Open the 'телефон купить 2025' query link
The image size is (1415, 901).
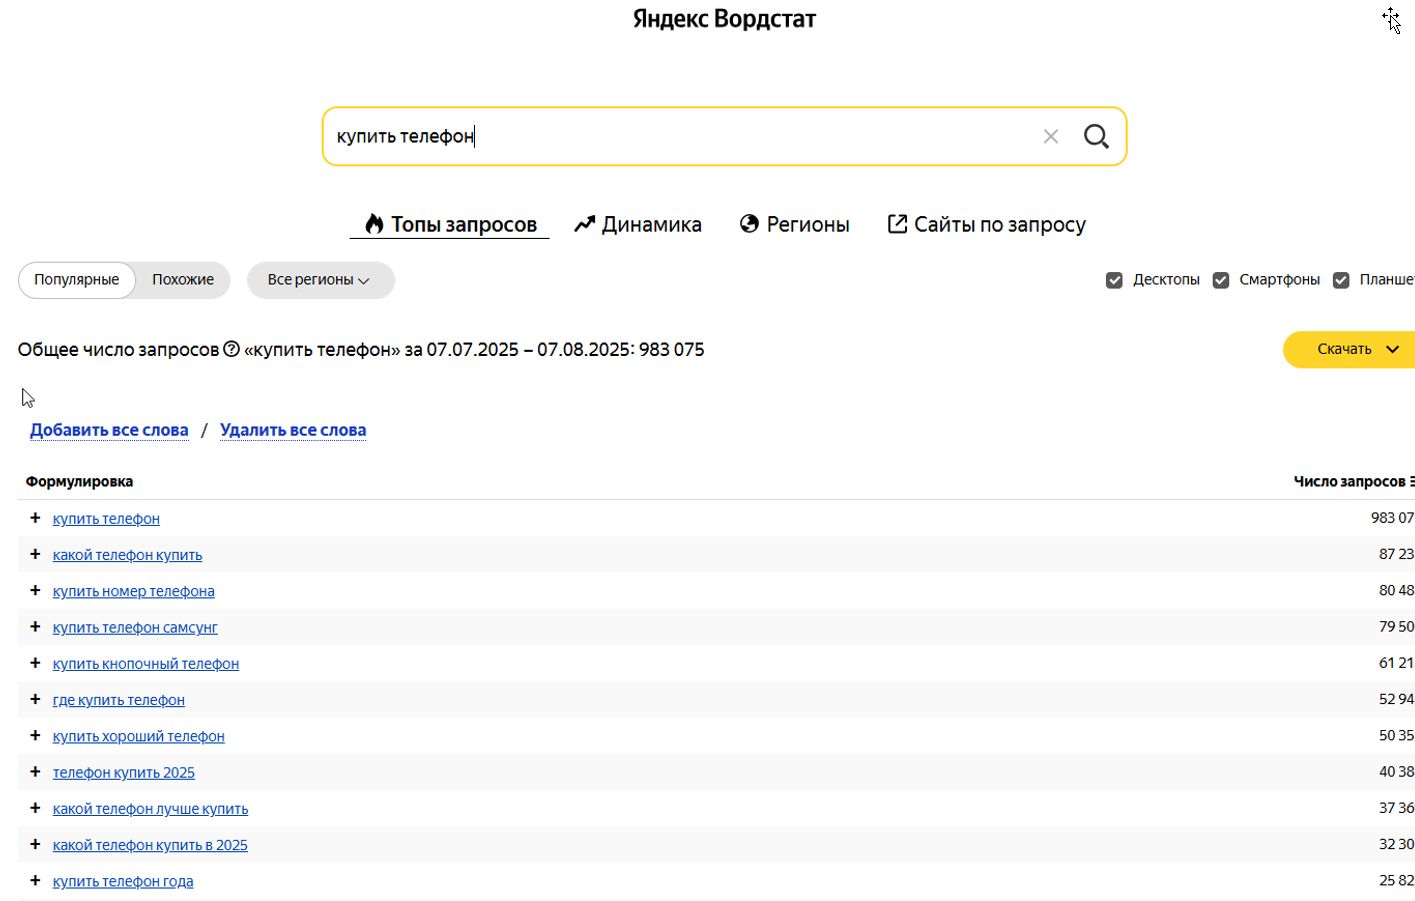point(124,773)
